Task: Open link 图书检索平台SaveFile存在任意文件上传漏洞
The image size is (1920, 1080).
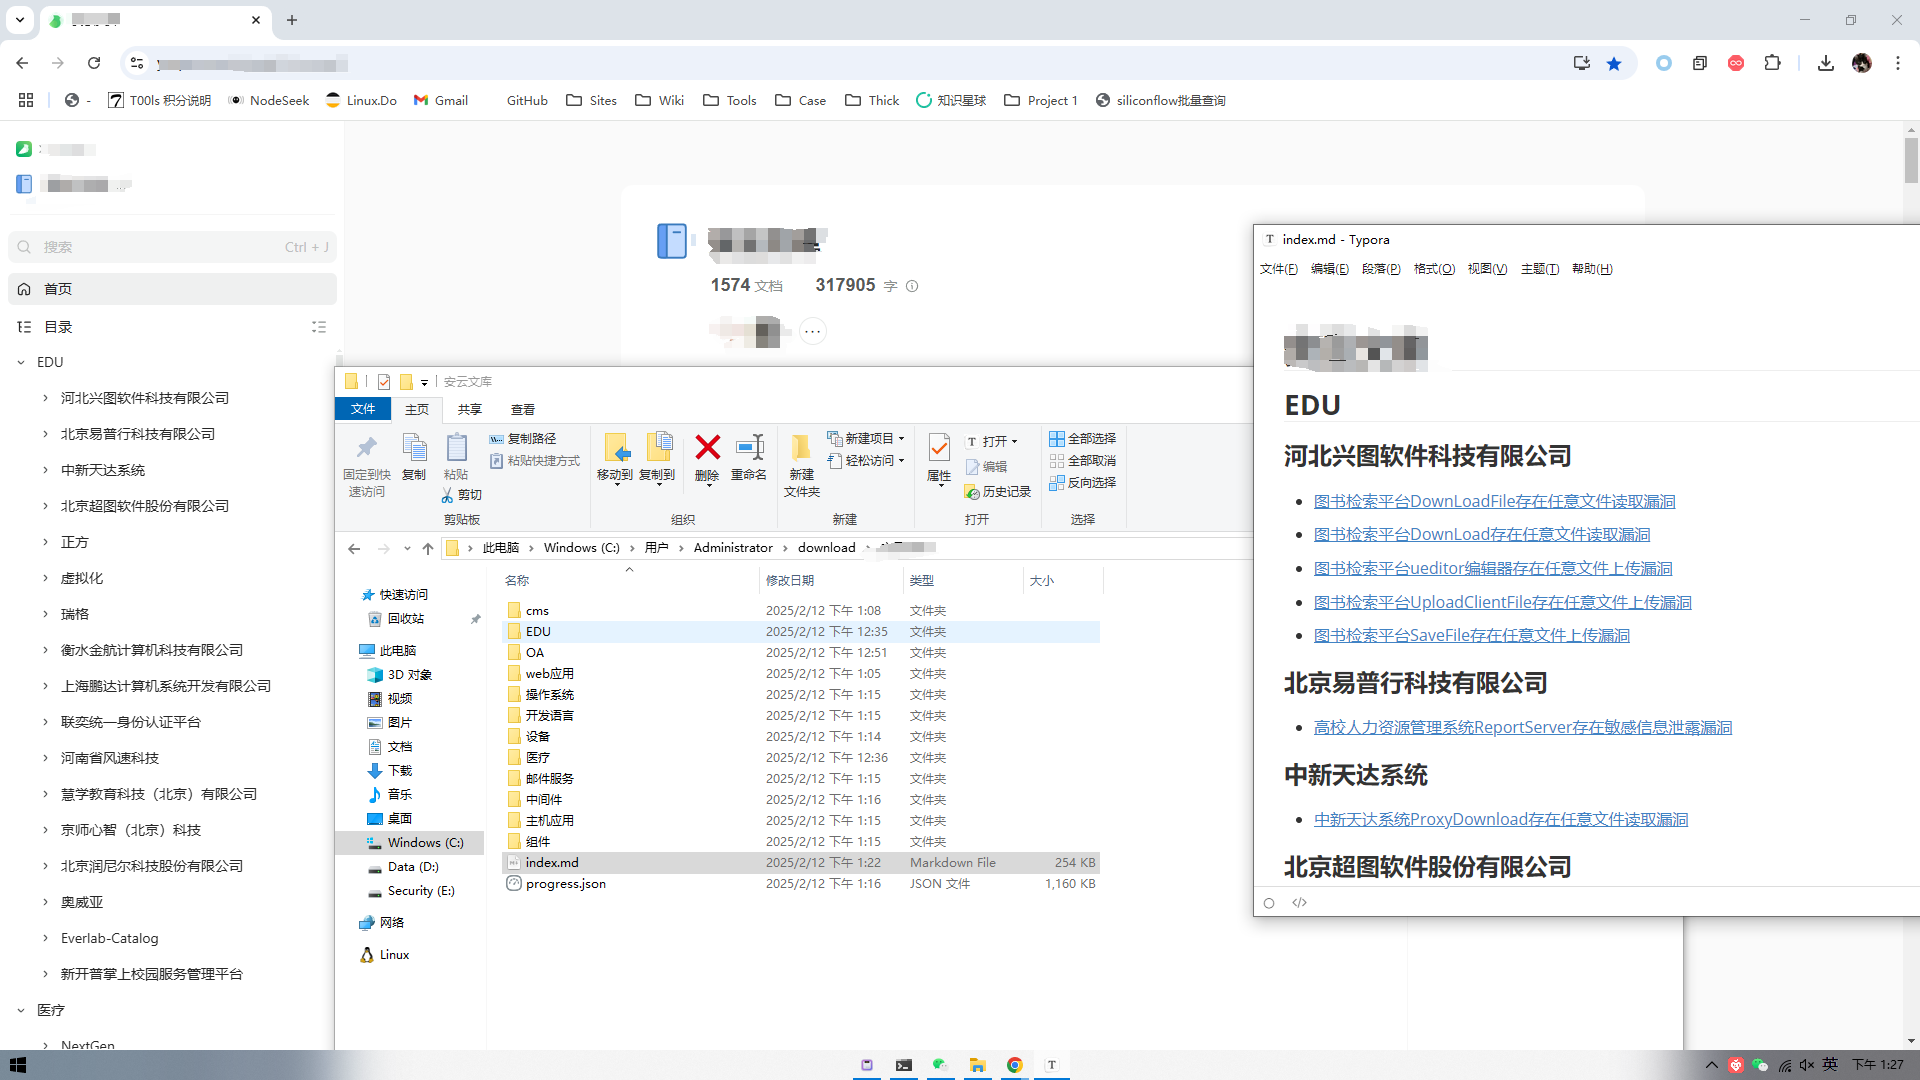Action: coord(1471,635)
